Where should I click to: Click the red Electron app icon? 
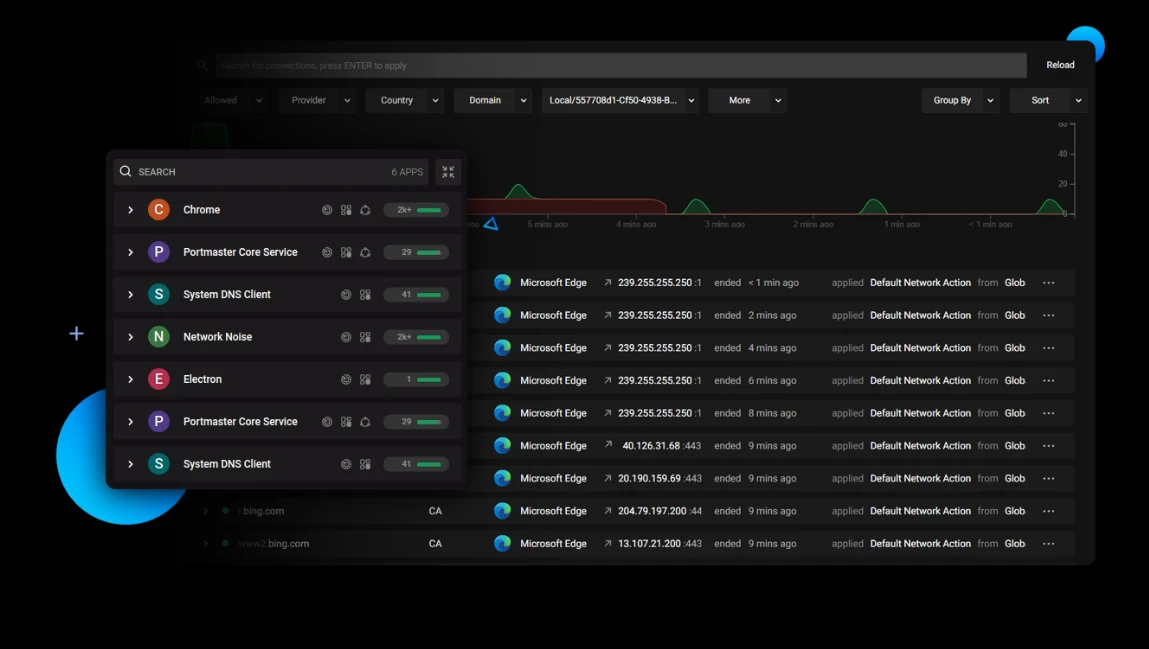158,379
